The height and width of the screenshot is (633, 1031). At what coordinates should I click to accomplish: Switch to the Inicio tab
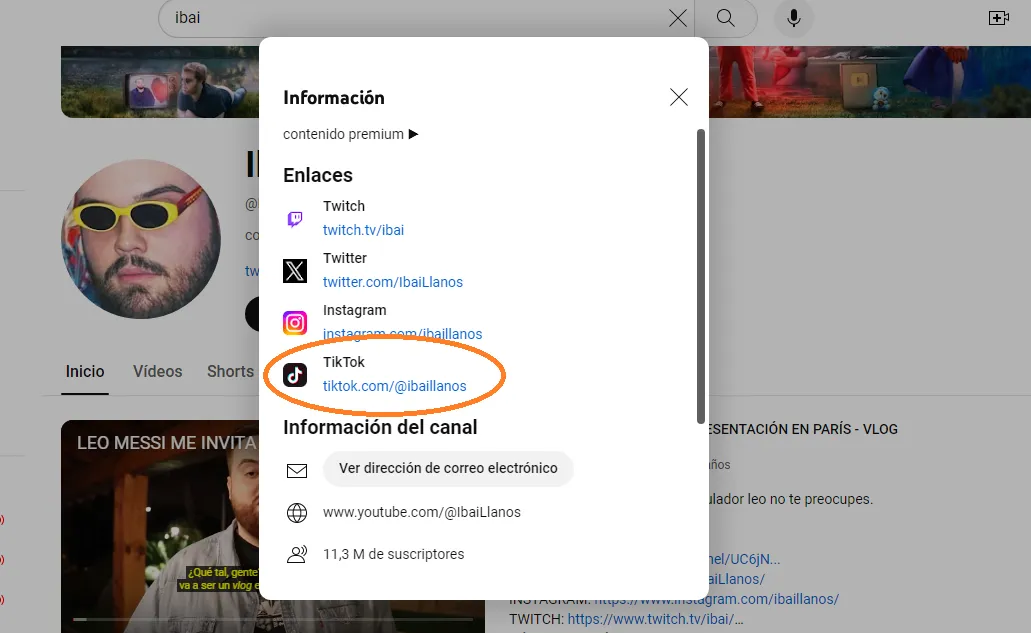click(x=85, y=371)
